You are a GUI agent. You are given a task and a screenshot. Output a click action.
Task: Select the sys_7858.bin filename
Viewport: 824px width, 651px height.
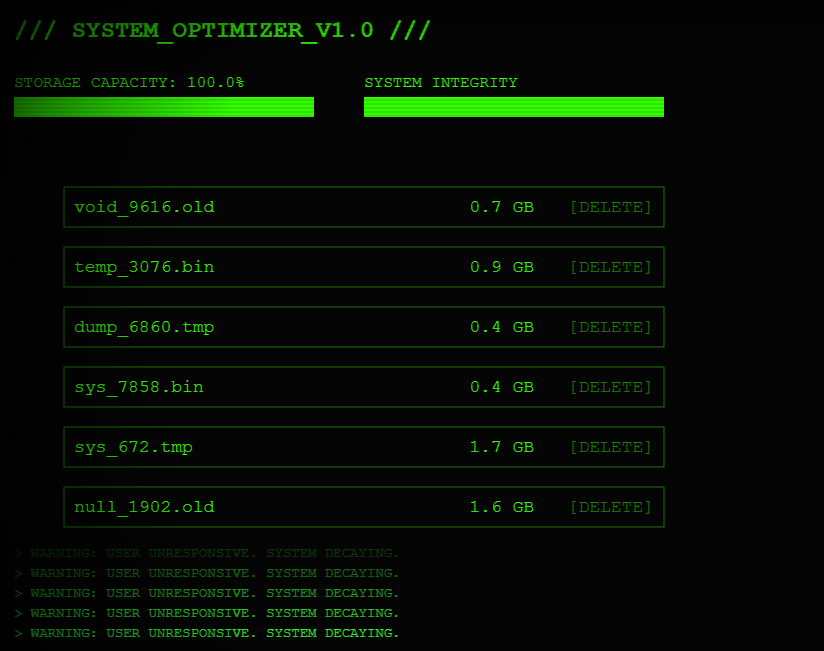(x=139, y=387)
